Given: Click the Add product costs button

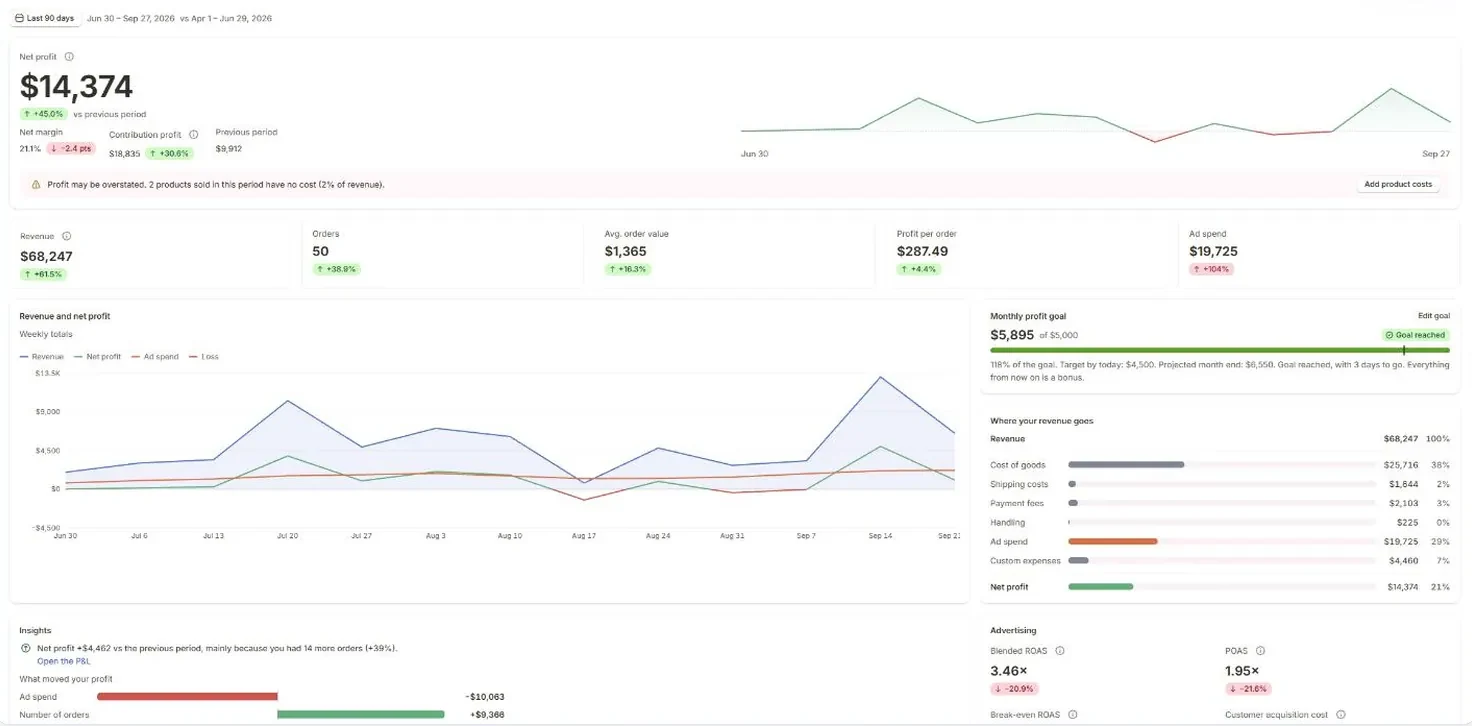Looking at the screenshot, I should coord(1398,185).
